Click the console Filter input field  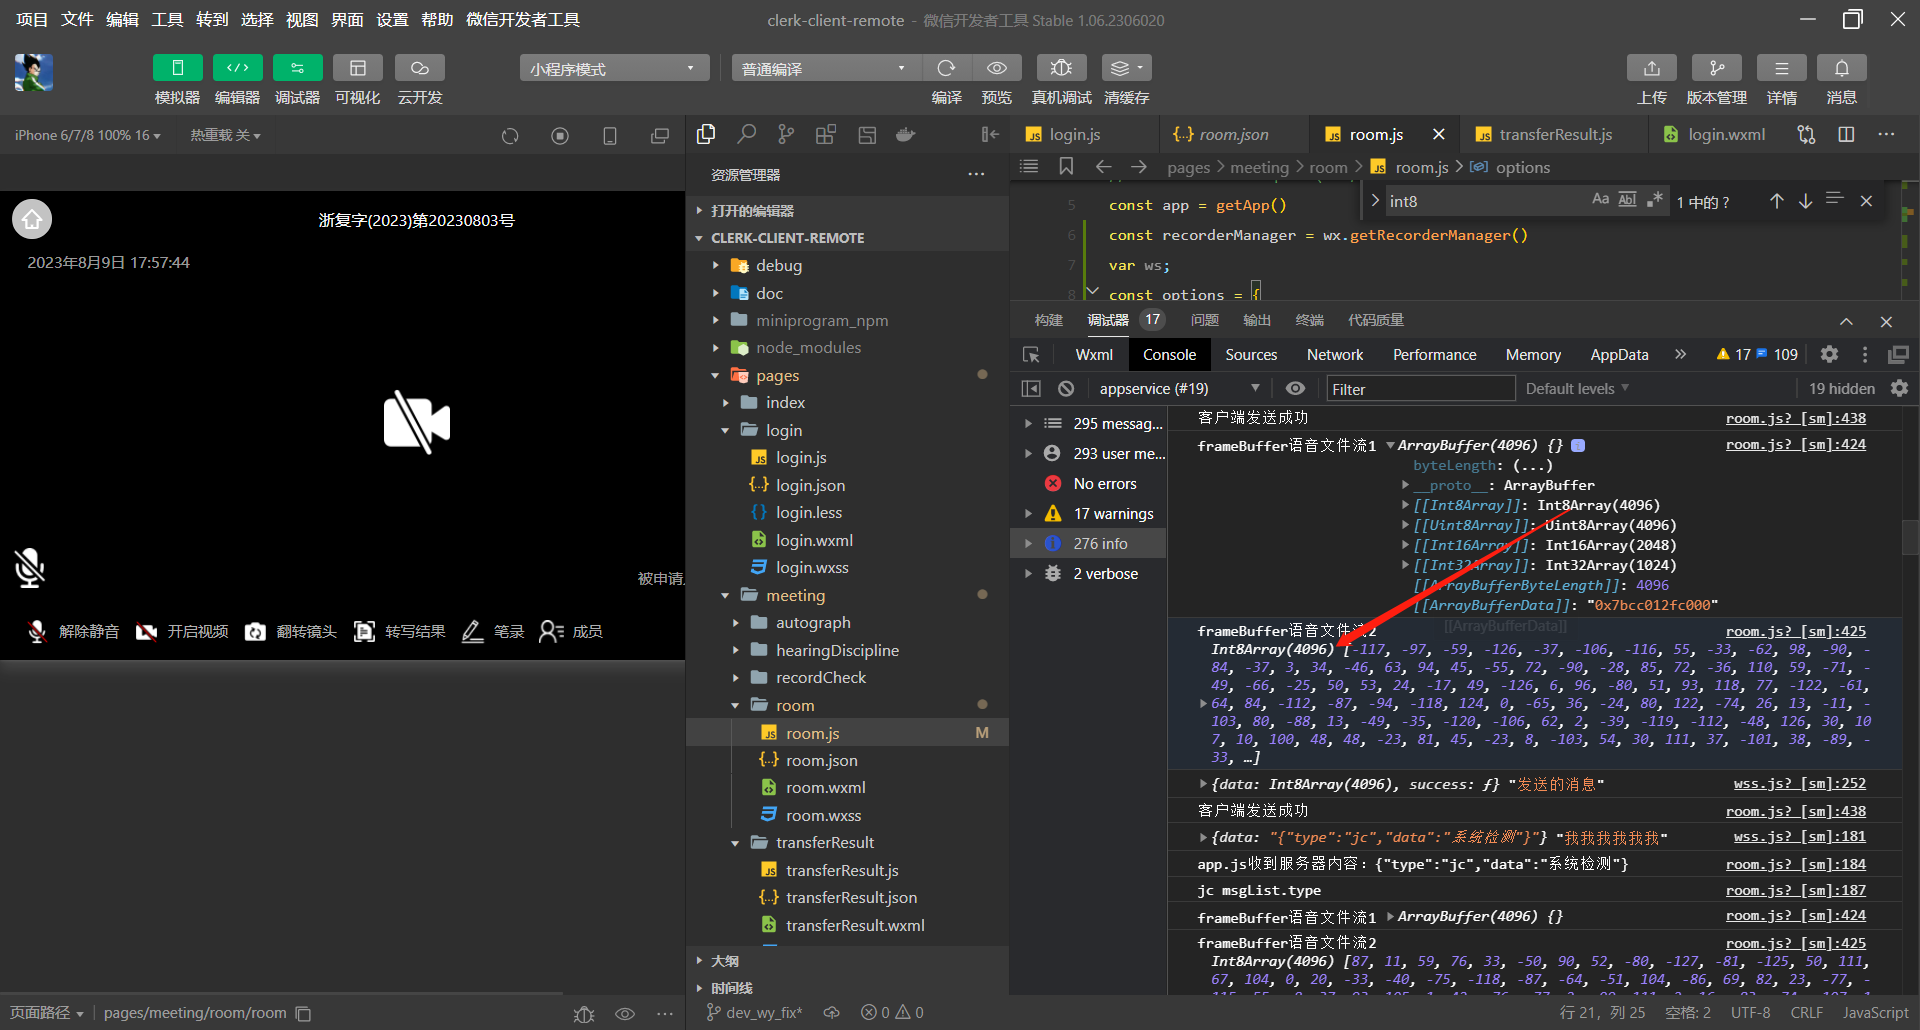click(x=1420, y=389)
